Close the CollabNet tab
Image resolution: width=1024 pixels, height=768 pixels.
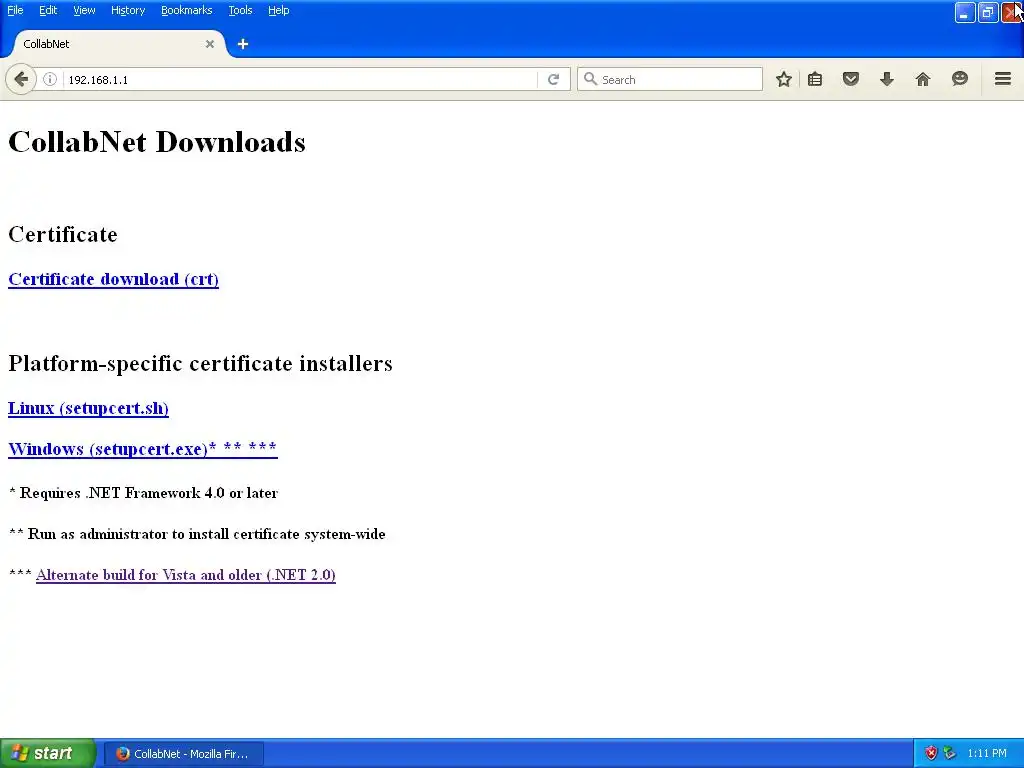210,44
